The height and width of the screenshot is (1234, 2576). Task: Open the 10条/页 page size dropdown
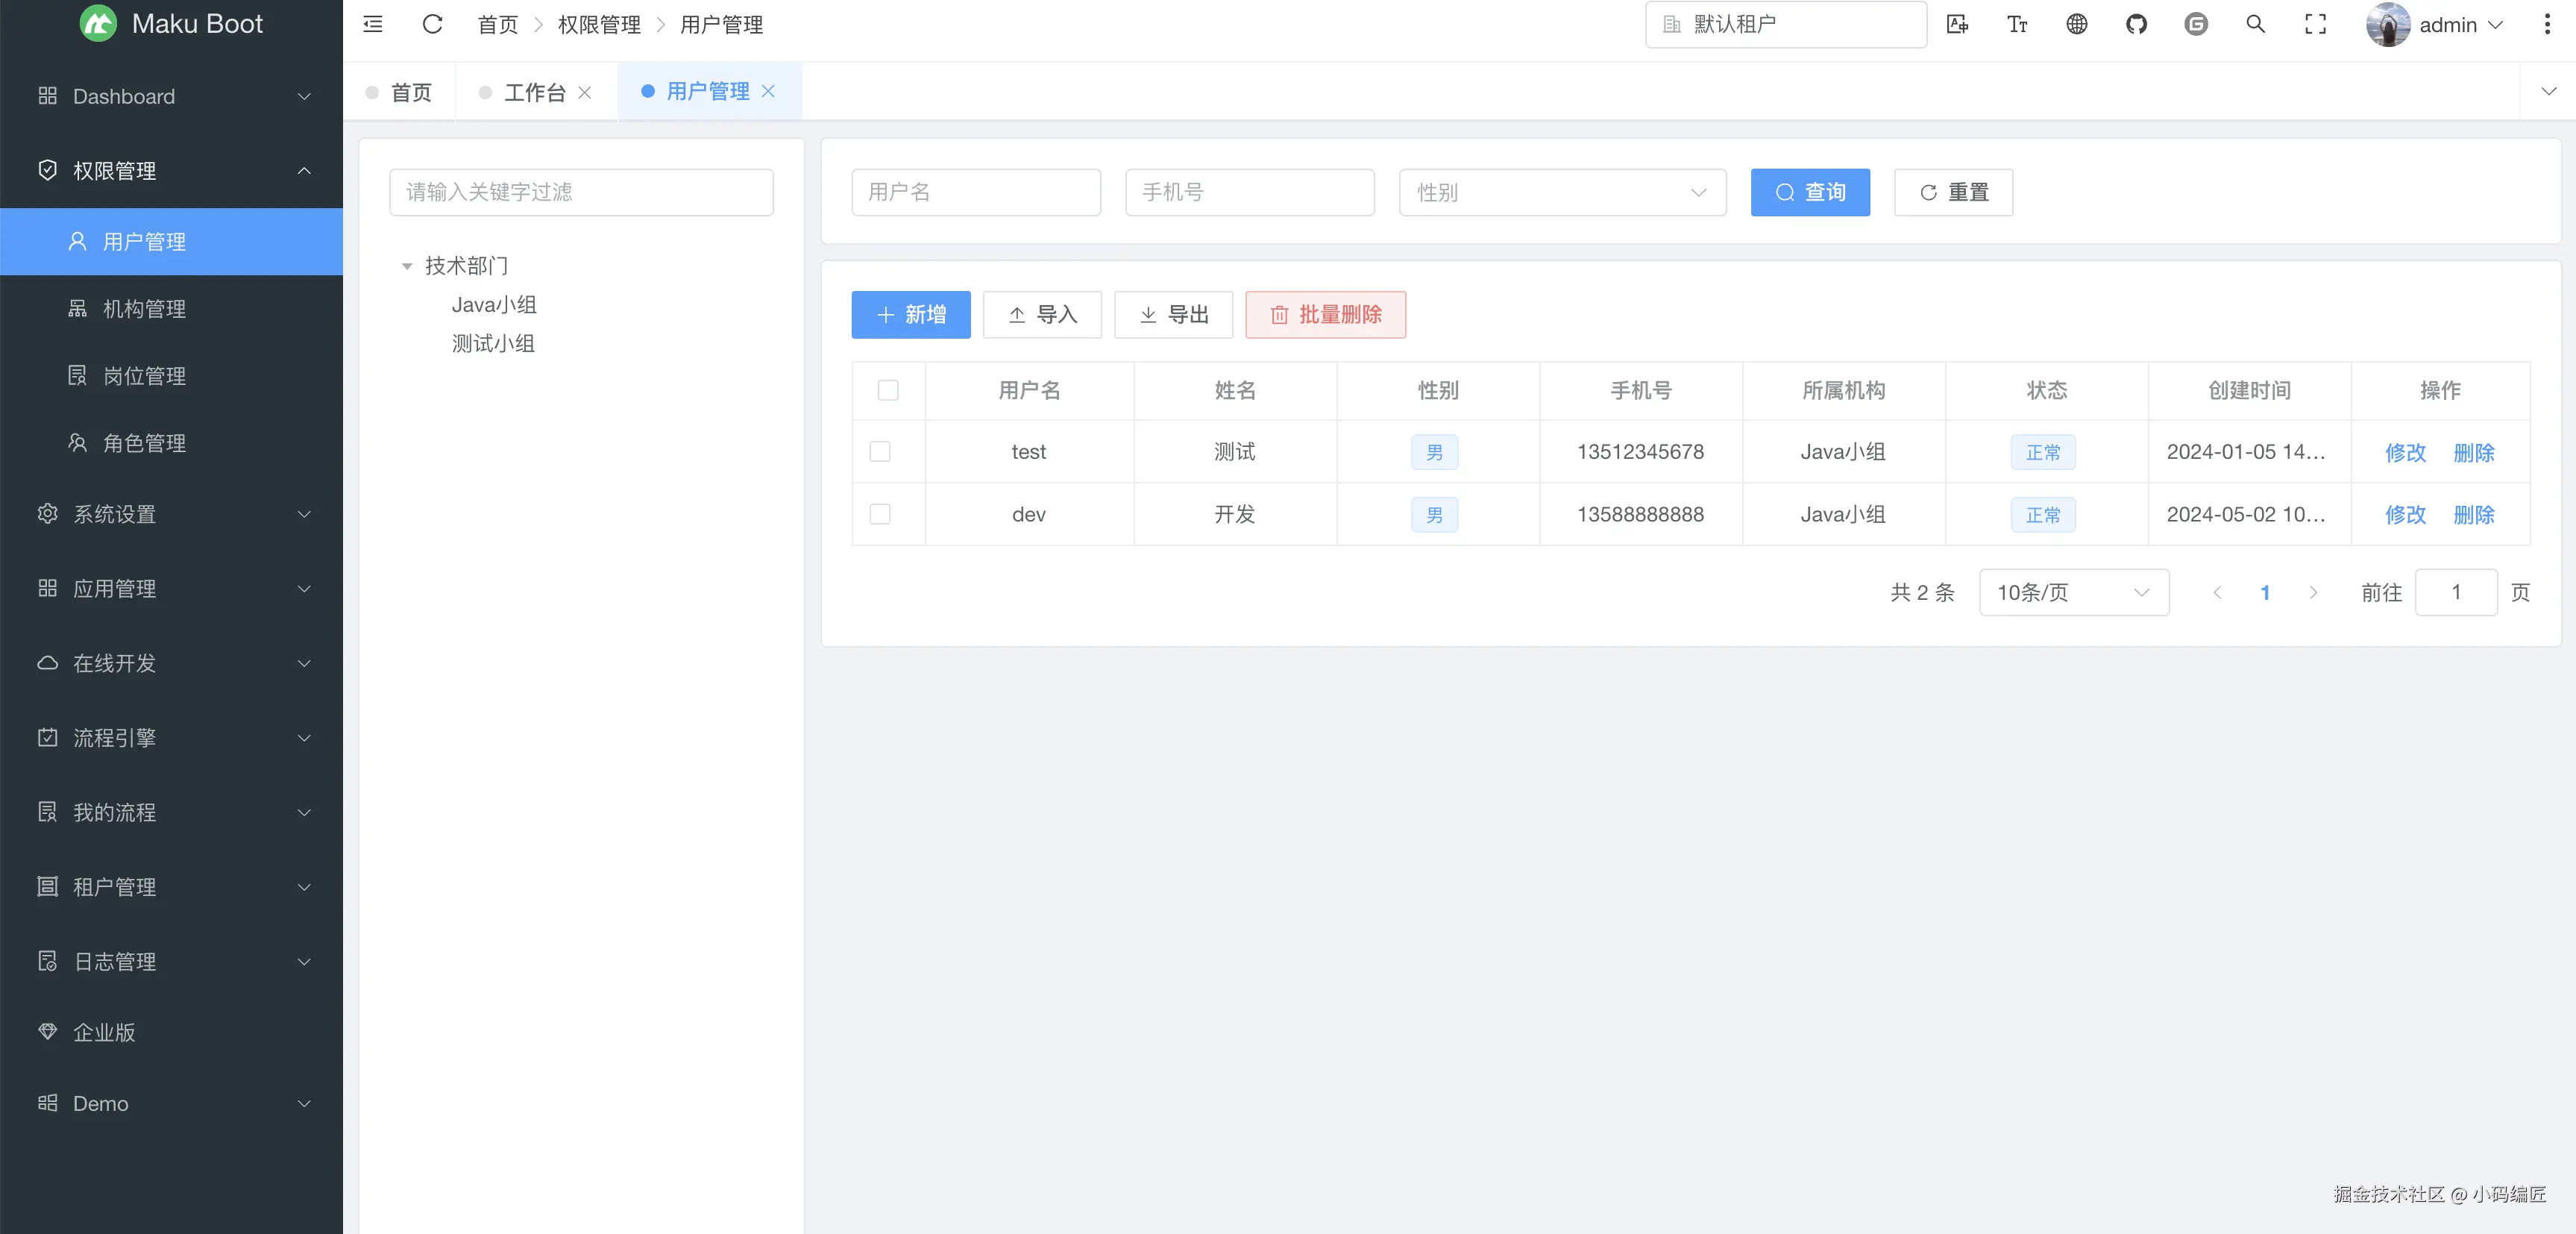click(x=2072, y=592)
